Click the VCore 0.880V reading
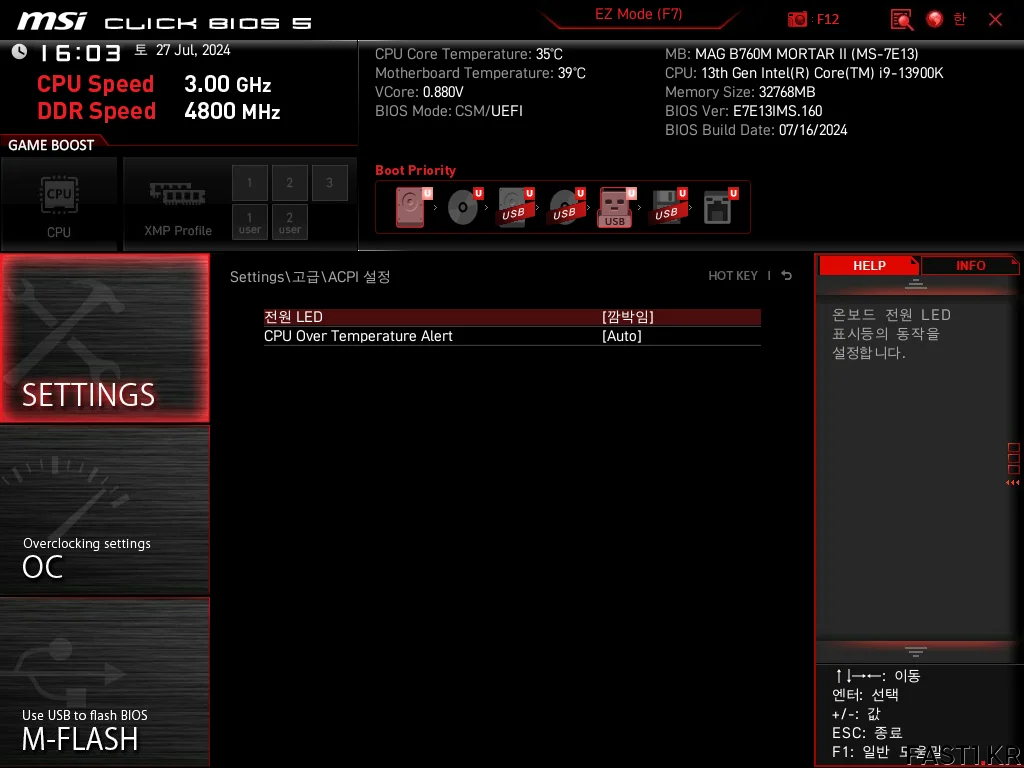Image resolution: width=1024 pixels, height=768 pixels. (419, 92)
